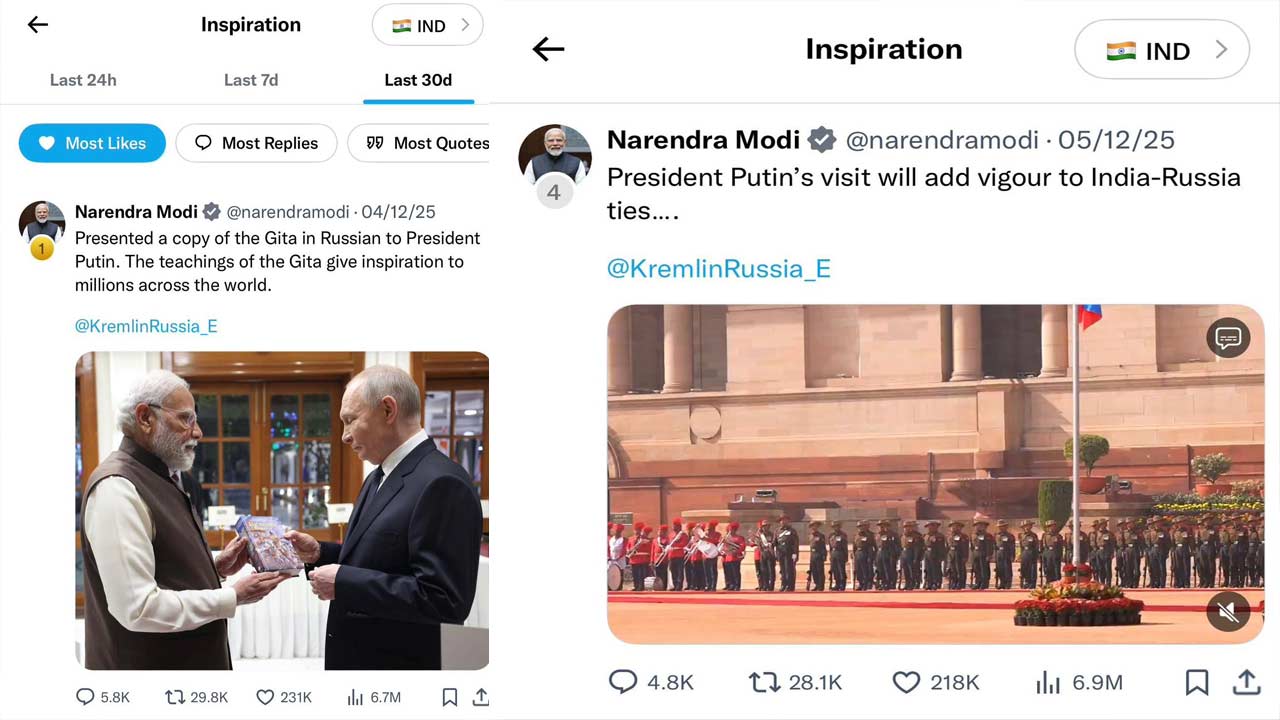Viewport: 1280px width, 720px height.
Task: Click the retweet icon showing 29.8K
Action: pyautogui.click(x=176, y=697)
